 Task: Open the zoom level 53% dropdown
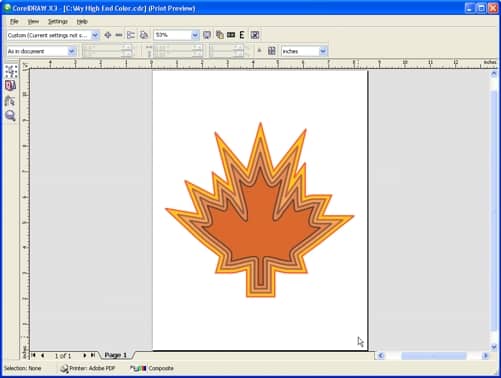pyautogui.click(x=195, y=35)
